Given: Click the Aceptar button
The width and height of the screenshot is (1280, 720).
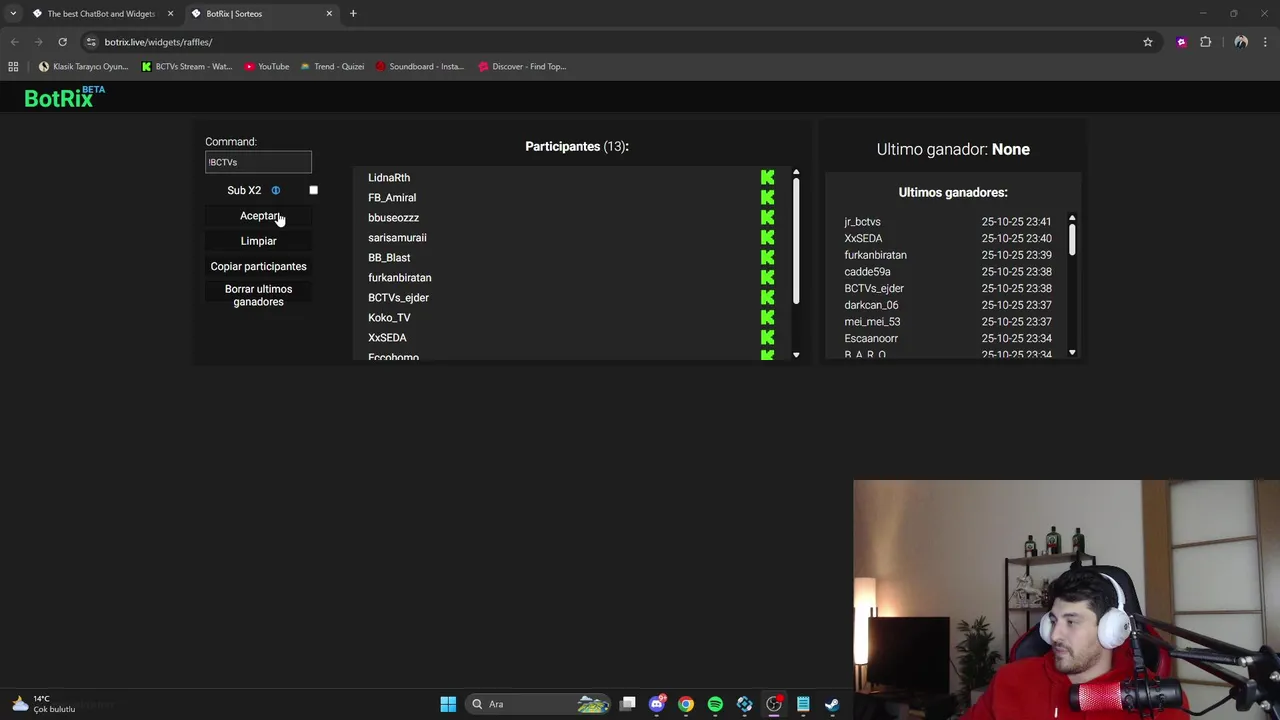Looking at the screenshot, I should point(258,216).
